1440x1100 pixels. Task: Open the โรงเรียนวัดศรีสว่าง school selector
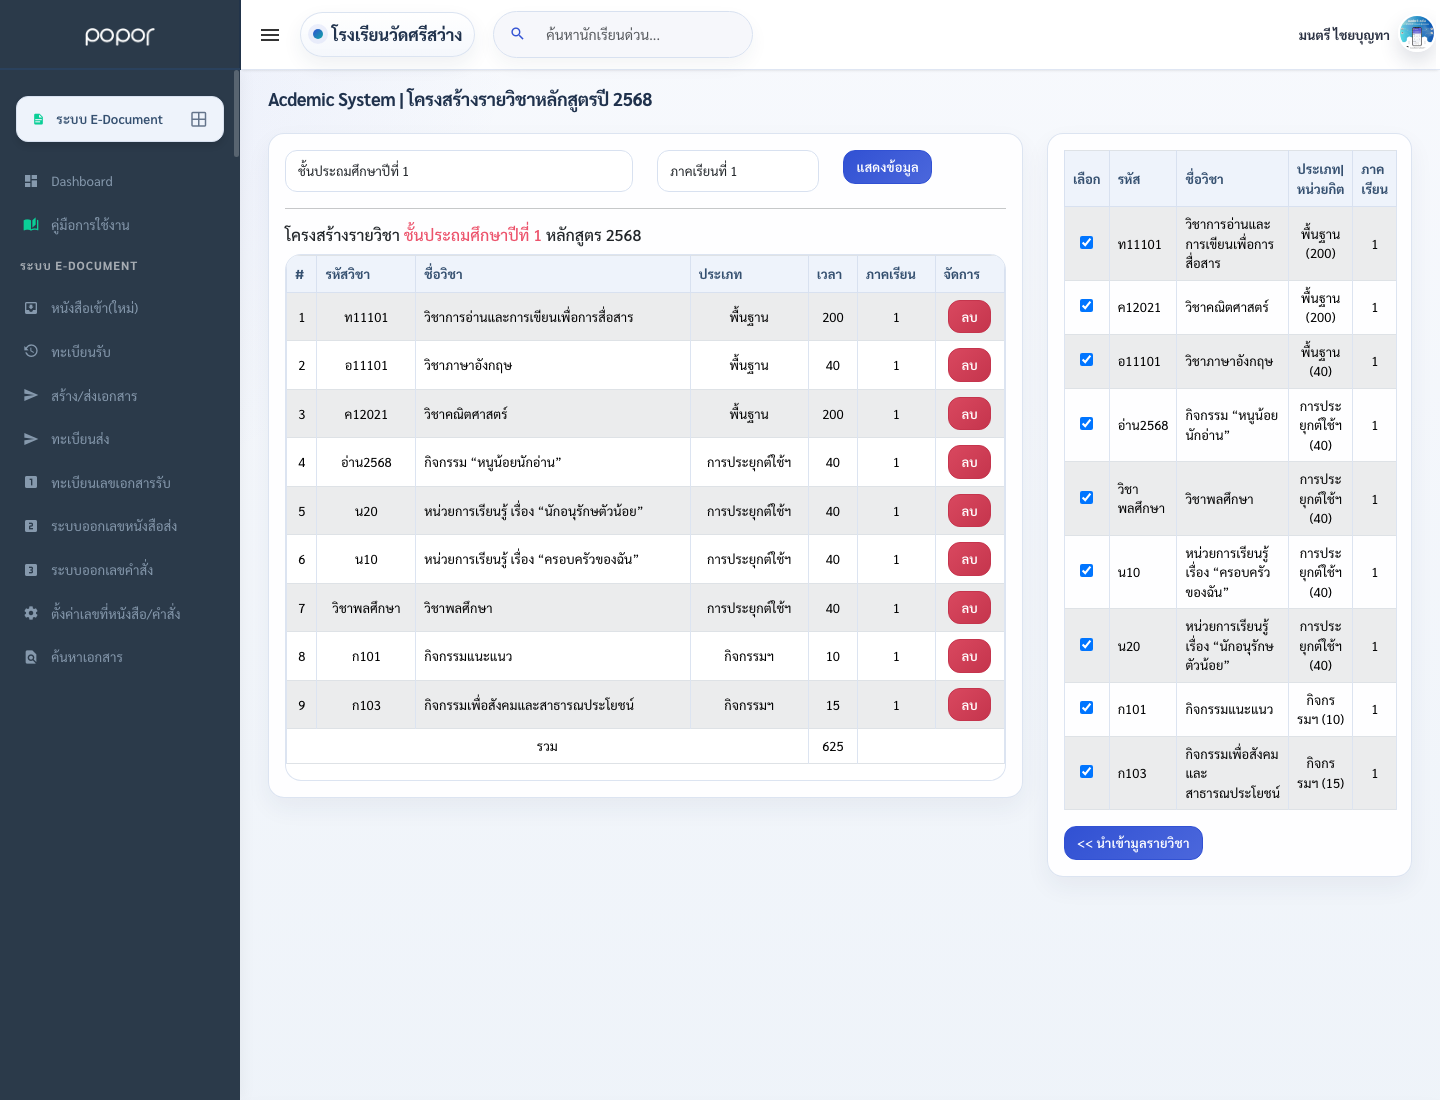click(x=387, y=35)
